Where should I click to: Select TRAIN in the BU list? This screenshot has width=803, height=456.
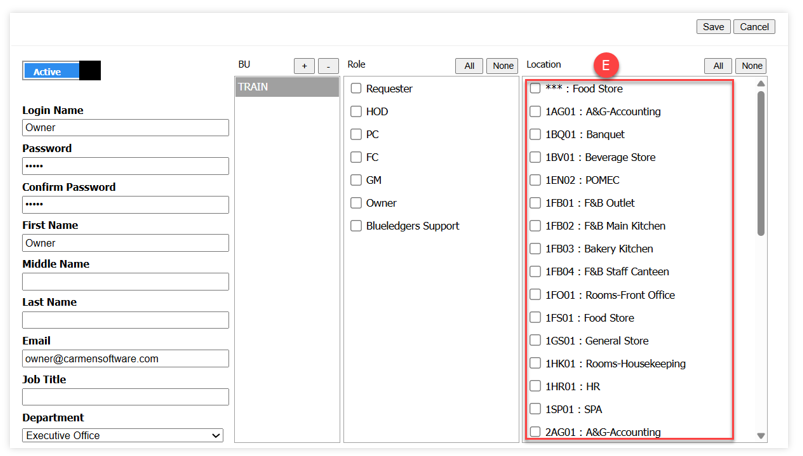[x=287, y=87]
